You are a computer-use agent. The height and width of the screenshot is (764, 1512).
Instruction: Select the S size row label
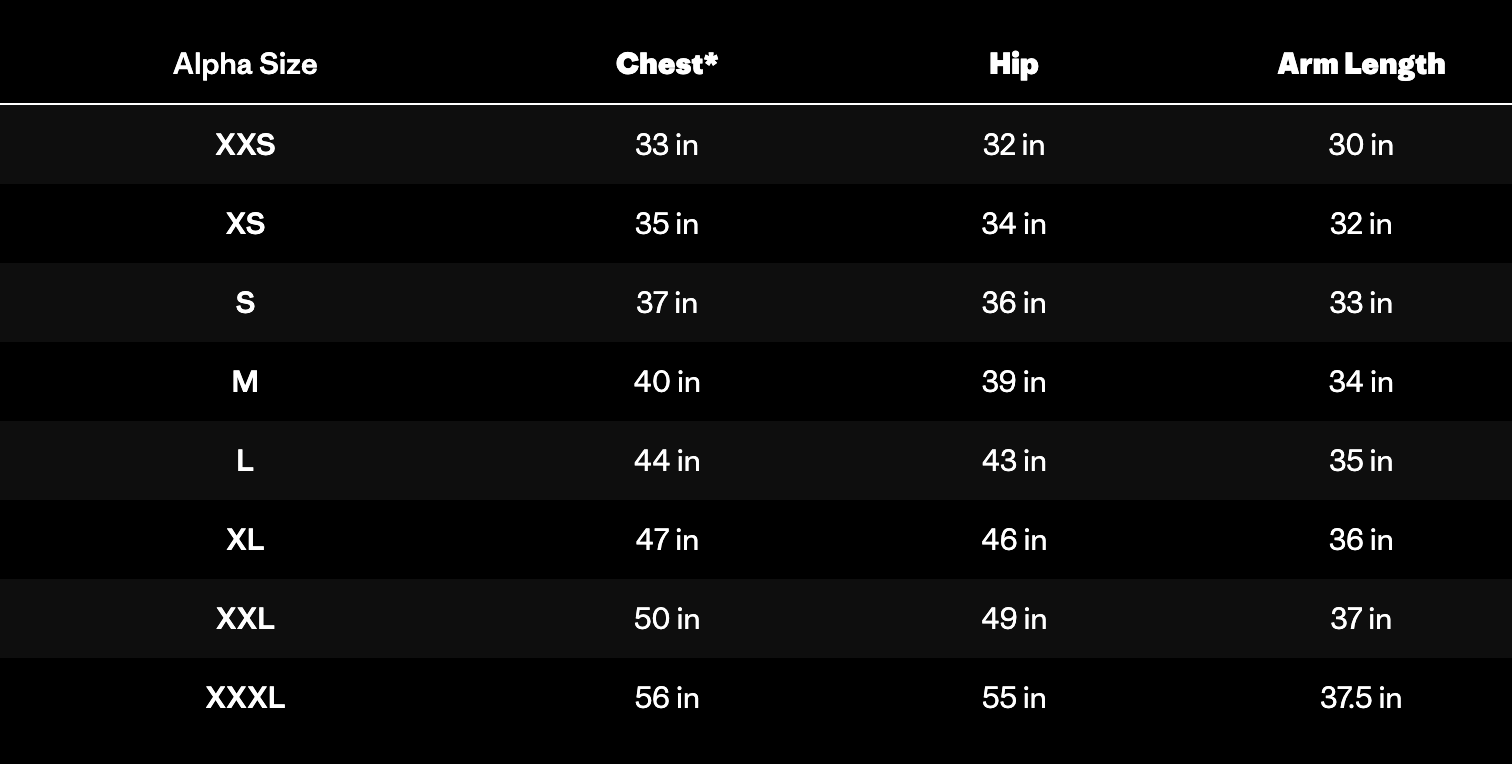(245, 303)
